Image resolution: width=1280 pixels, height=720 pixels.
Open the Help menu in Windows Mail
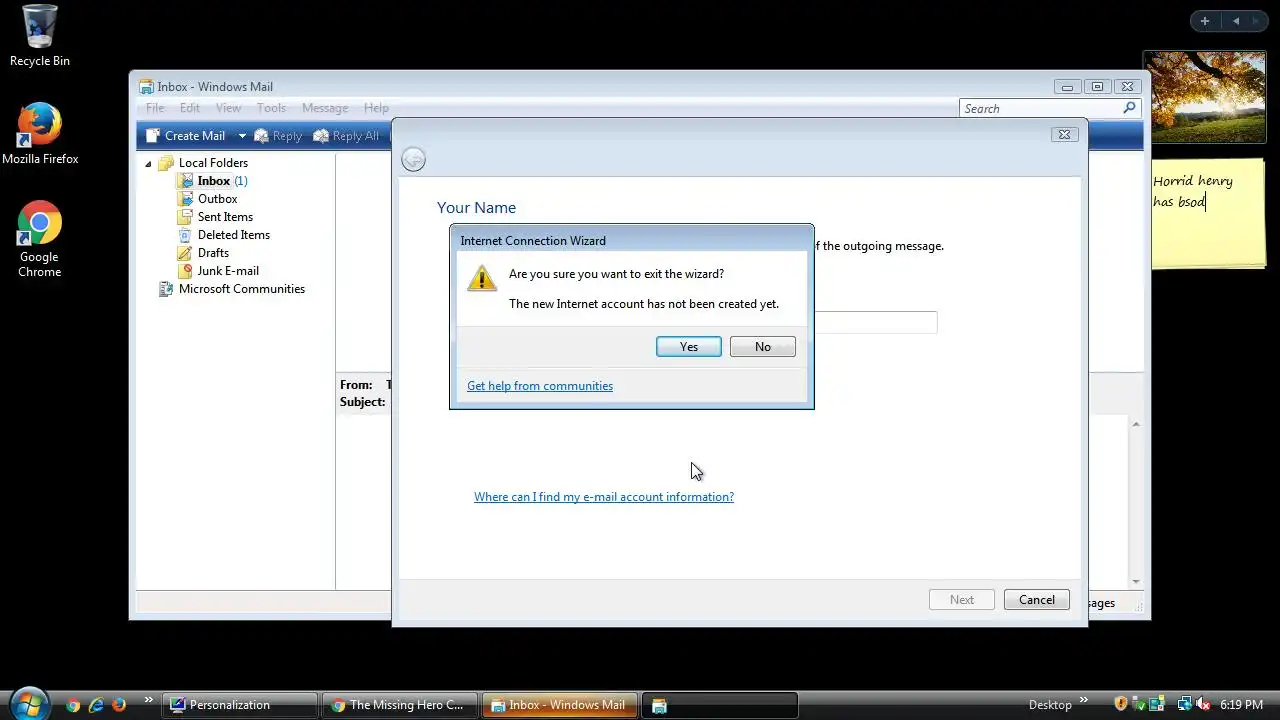pos(376,108)
